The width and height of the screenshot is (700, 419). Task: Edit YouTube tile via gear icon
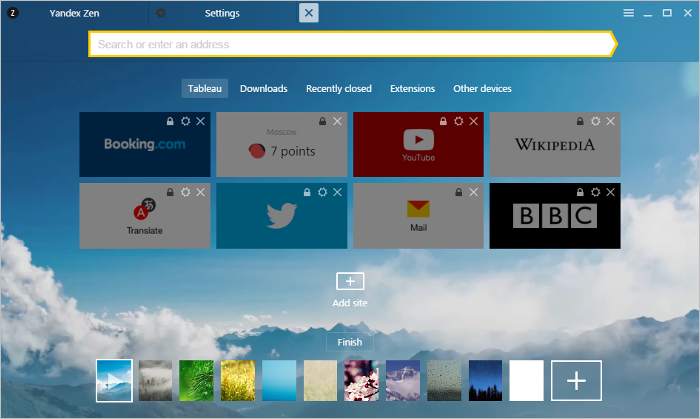coord(458,121)
